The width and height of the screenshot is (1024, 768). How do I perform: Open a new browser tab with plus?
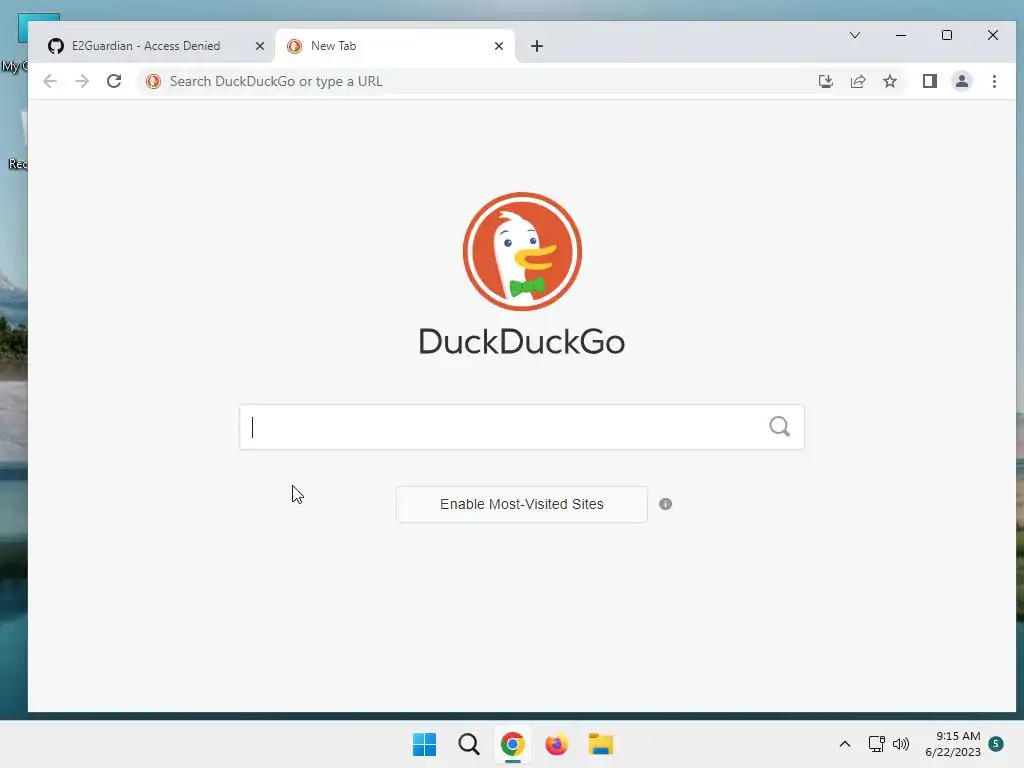pos(537,46)
